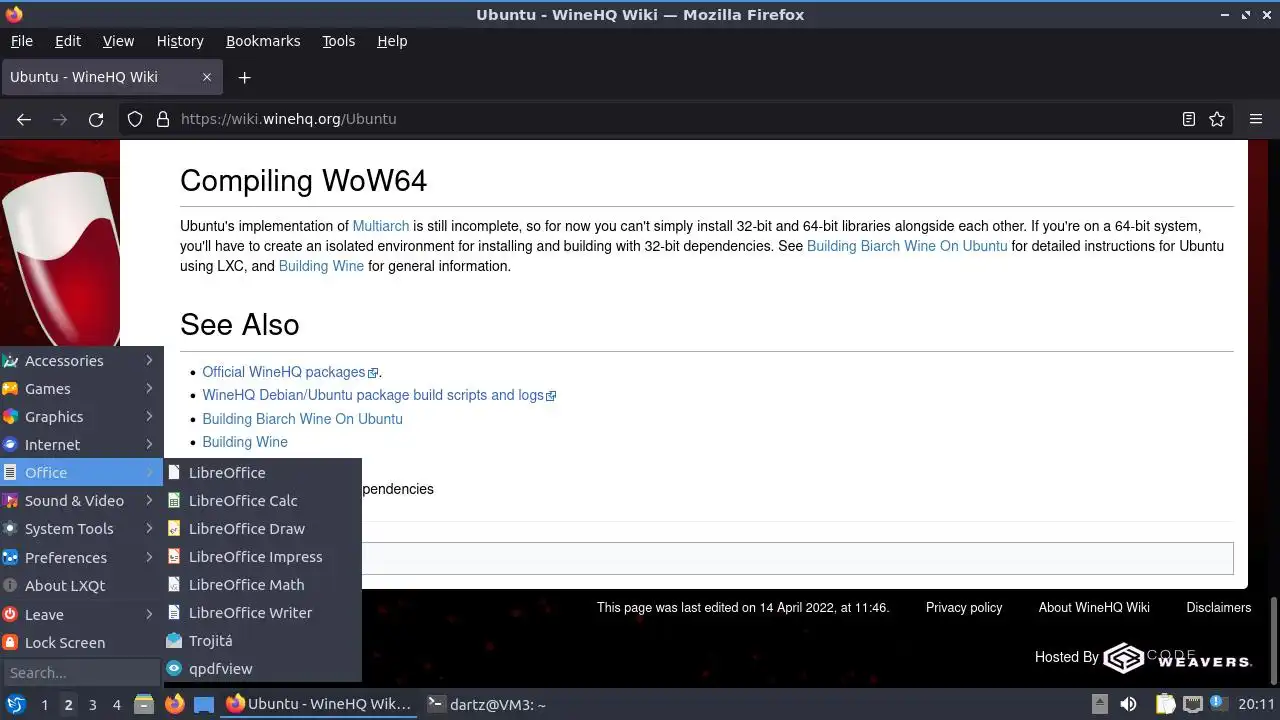This screenshot has height=720, width=1280.
Task: Click the removable media eject tray icon
Action: 1099,704
